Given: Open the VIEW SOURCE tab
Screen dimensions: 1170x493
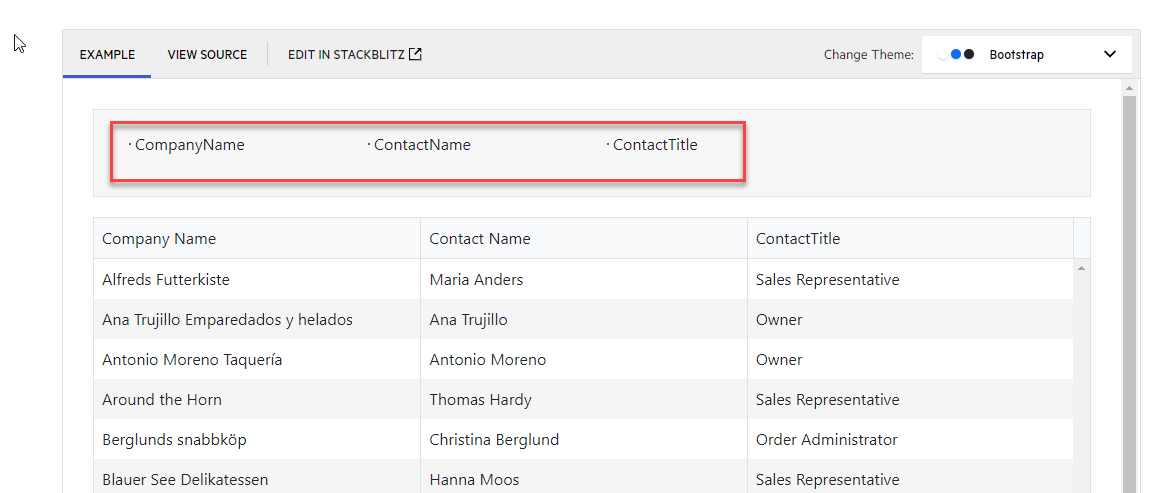Looking at the screenshot, I should 207,55.
